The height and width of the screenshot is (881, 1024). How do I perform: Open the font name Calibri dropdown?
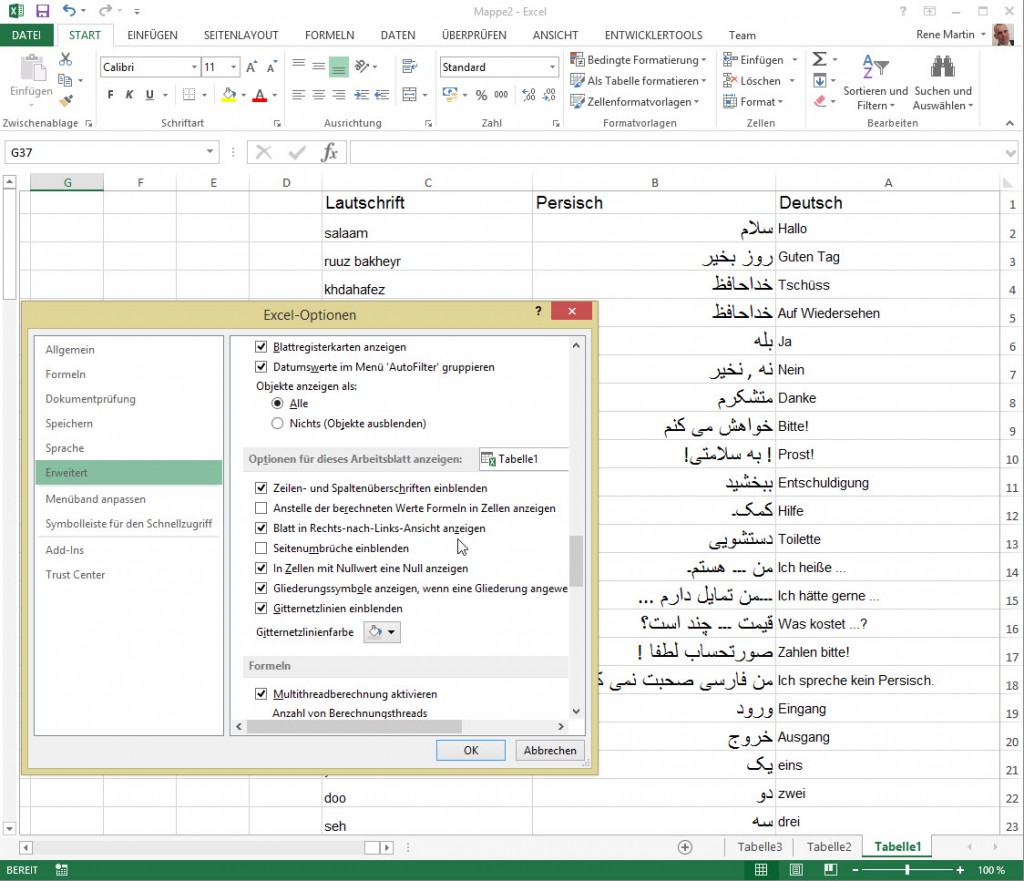[194, 67]
